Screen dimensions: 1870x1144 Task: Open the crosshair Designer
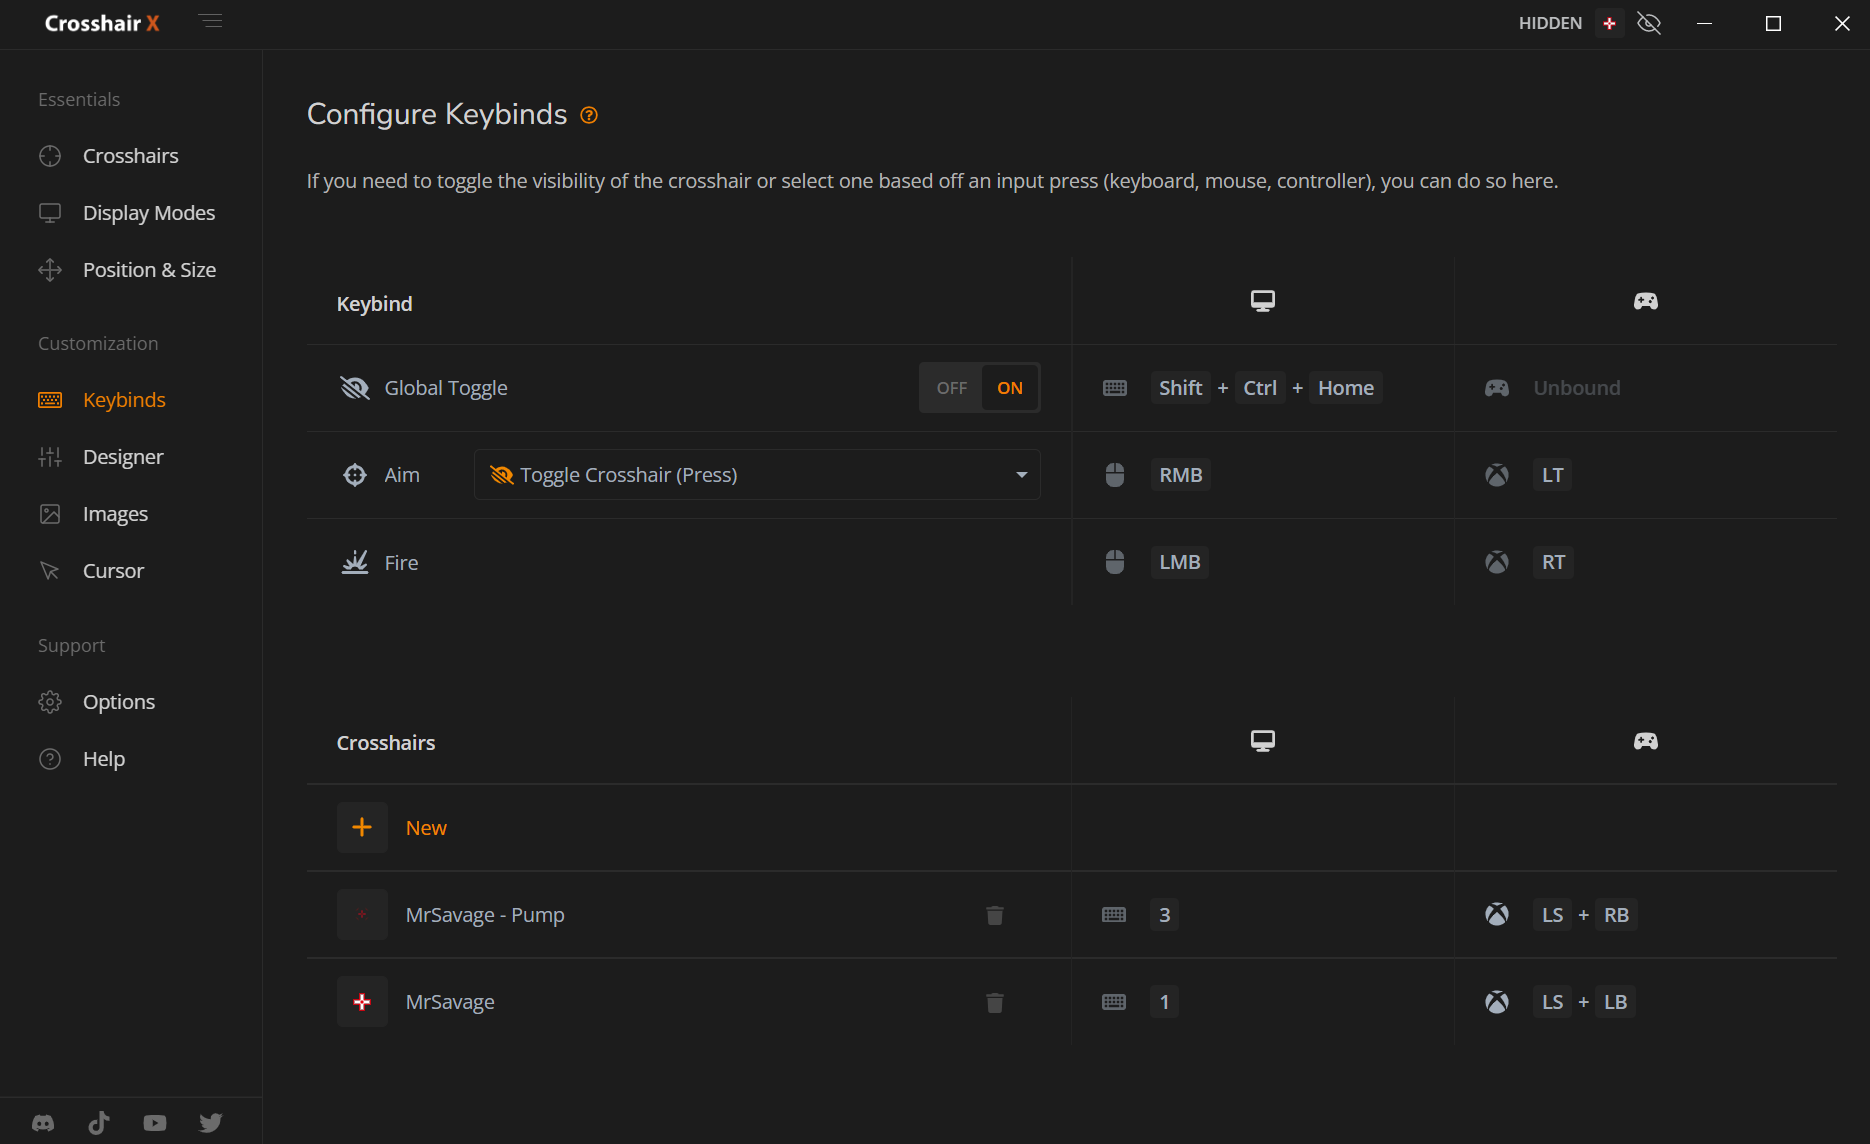pos(122,456)
